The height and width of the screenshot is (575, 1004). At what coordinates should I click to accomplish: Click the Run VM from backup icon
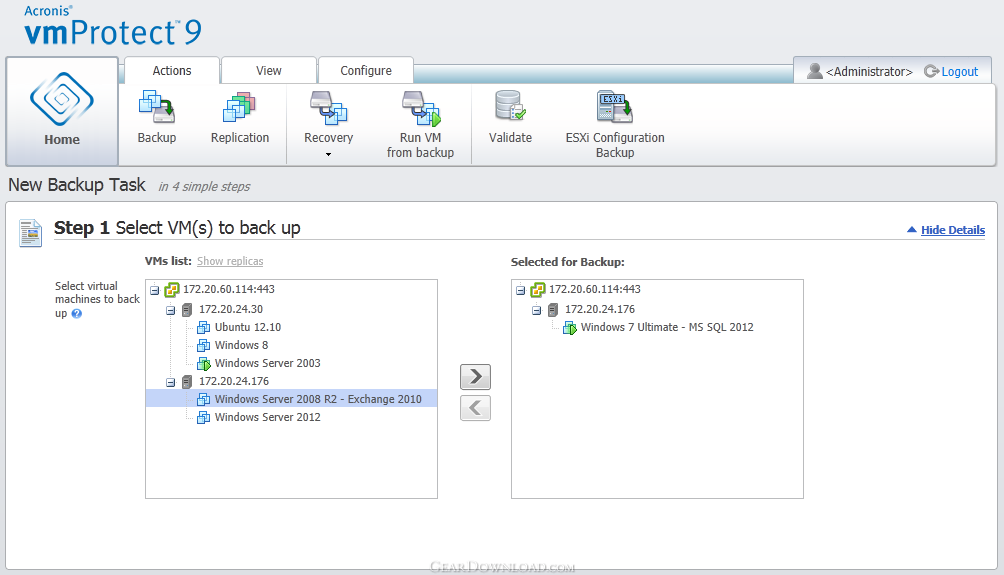click(421, 108)
